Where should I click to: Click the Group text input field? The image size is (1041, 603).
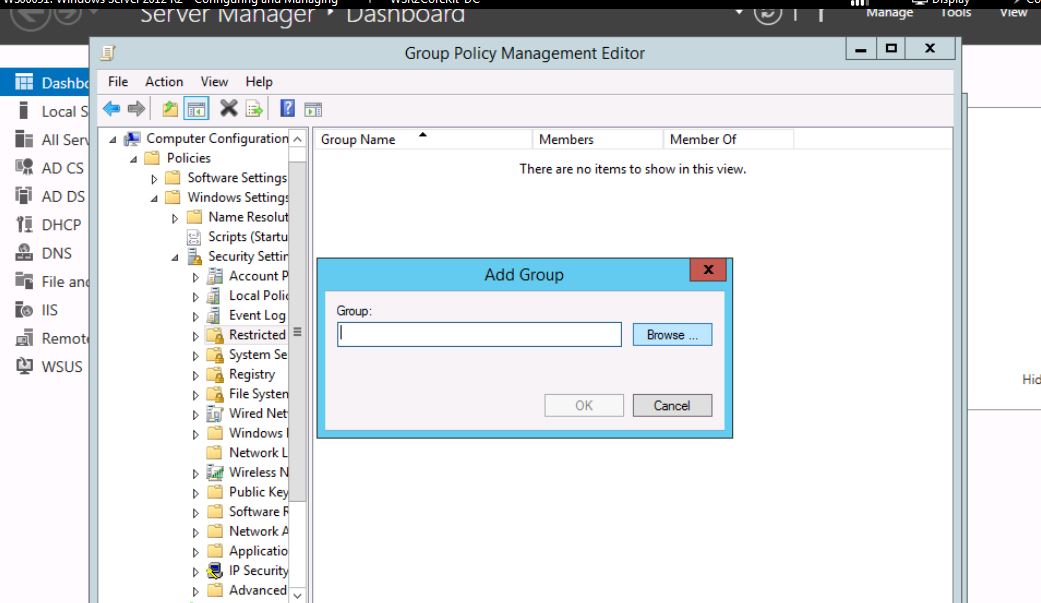pos(479,335)
